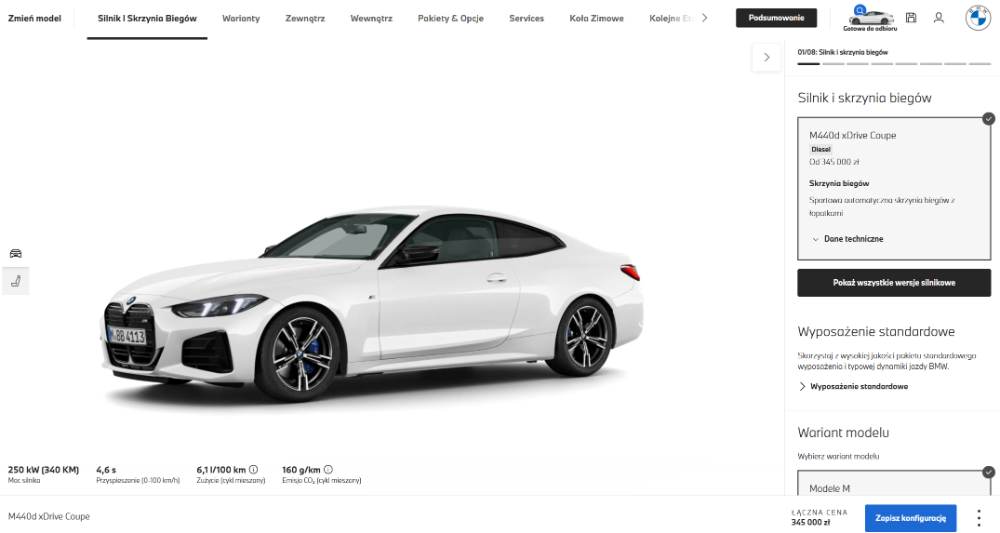Click the Podsumowanie button

(x=776, y=18)
